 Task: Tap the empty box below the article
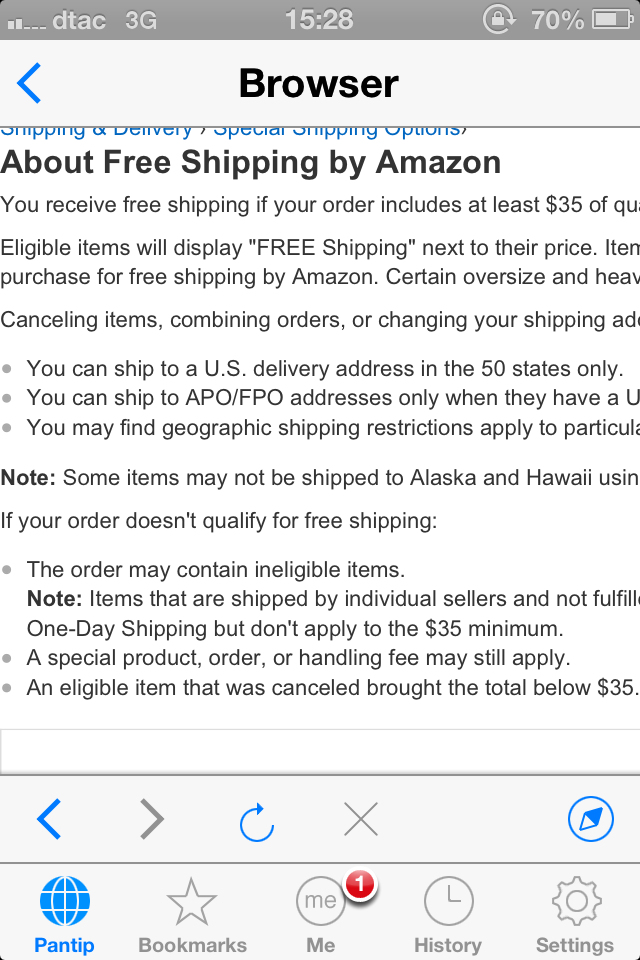pyautogui.click(x=320, y=752)
